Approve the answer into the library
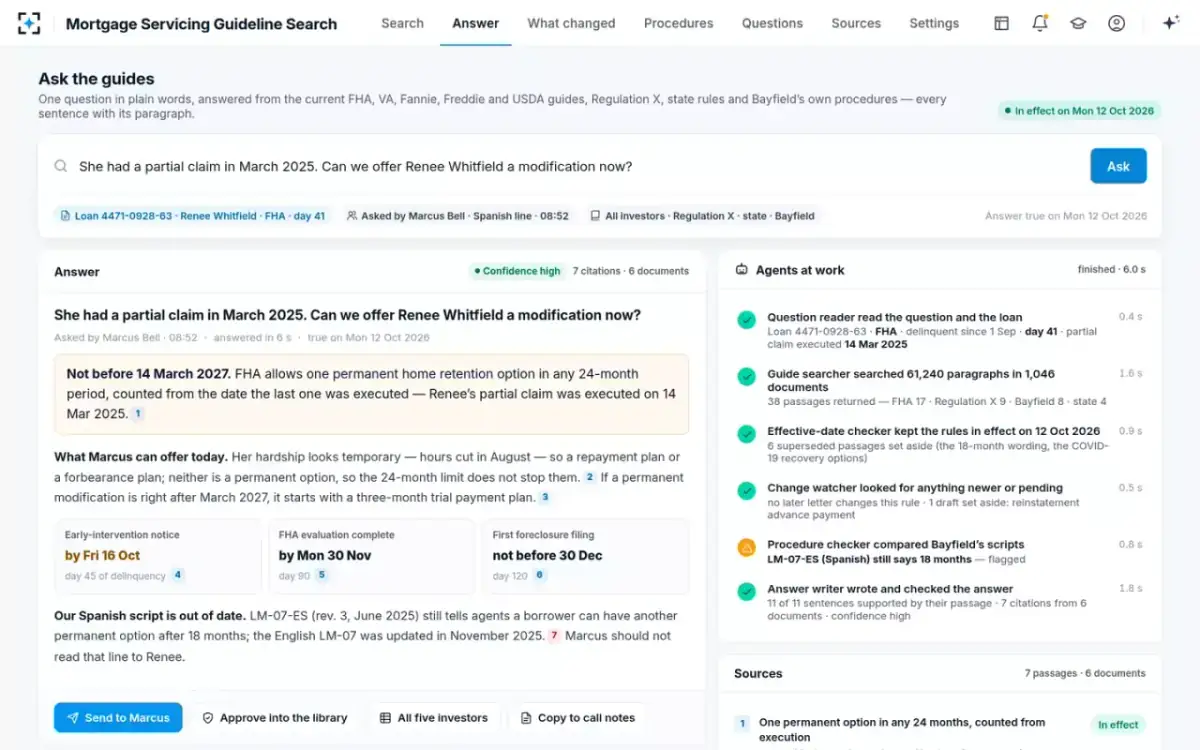 [275, 718]
